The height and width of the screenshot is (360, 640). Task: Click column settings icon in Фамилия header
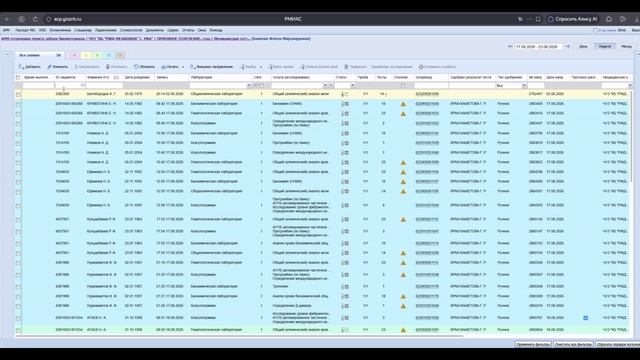[x=116, y=77]
